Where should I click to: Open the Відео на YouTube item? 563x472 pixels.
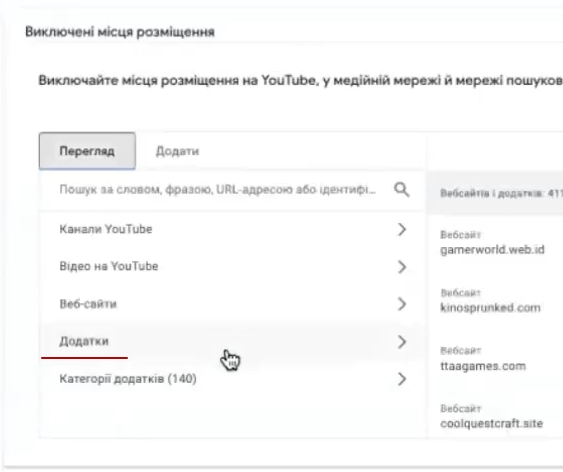232,267
